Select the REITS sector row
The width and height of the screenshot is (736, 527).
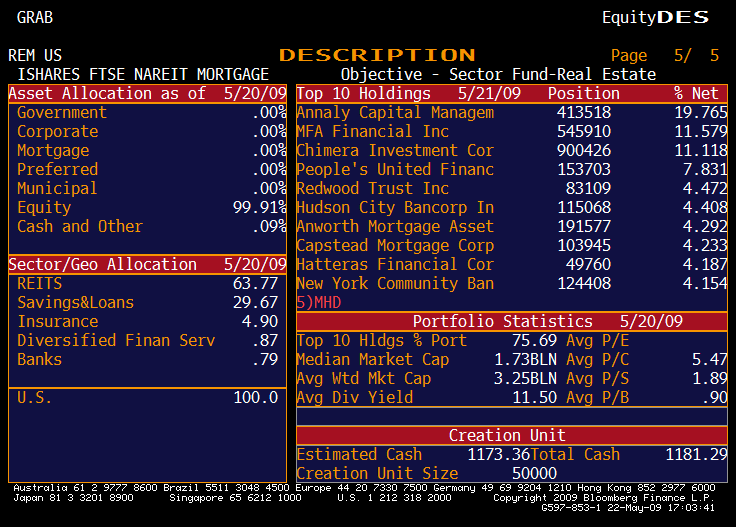tap(147, 283)
